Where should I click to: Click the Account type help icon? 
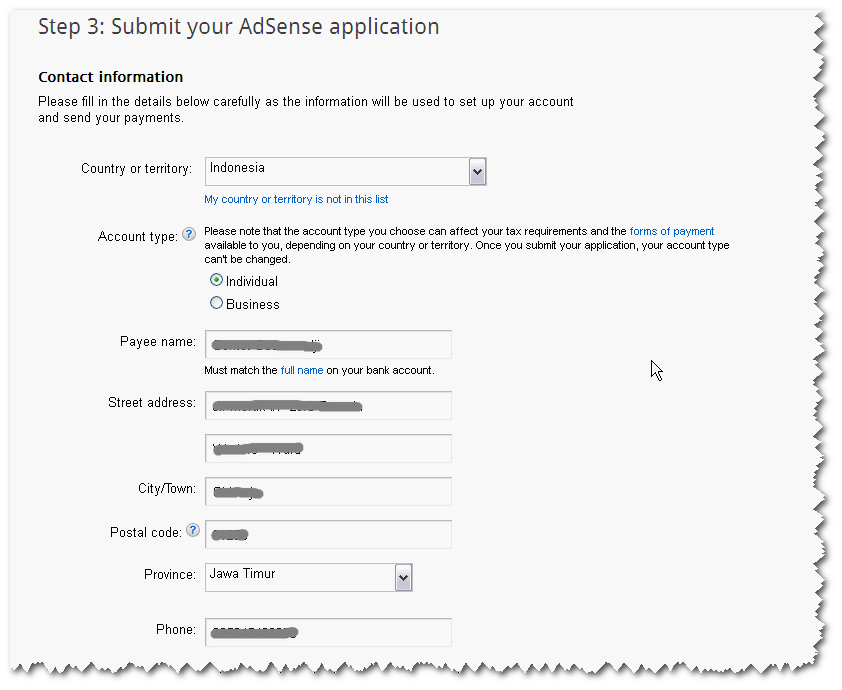(188, 236)
